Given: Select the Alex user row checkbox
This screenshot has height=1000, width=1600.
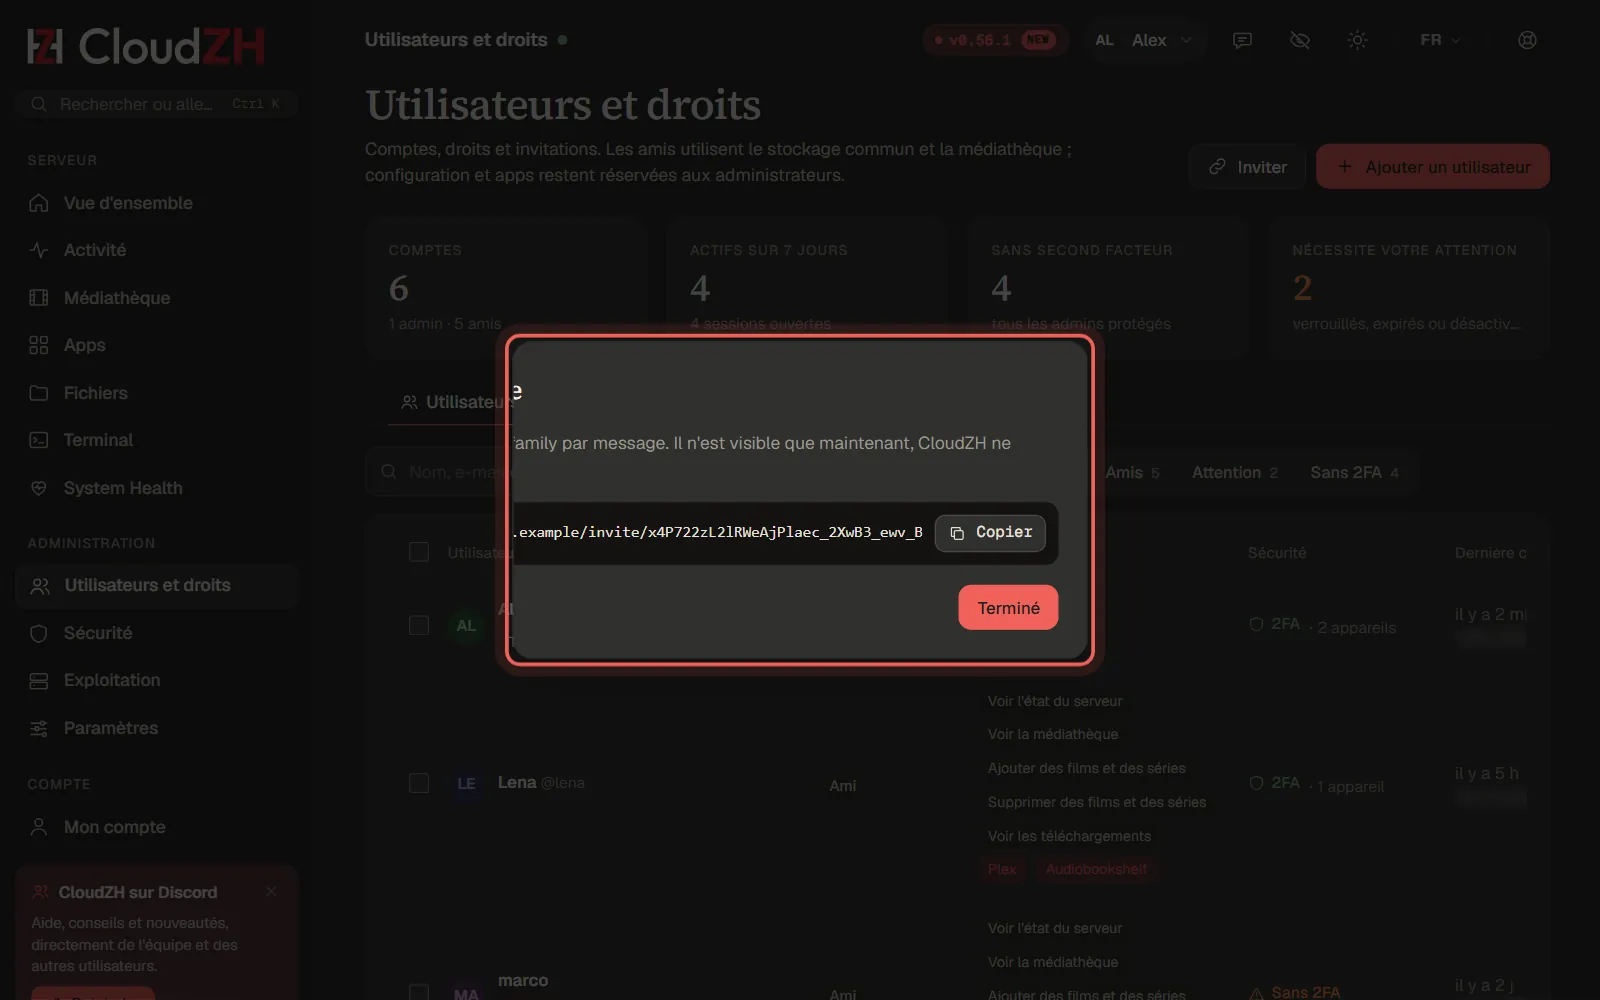Looking at the screenshot, I should [x=419, y=625].
